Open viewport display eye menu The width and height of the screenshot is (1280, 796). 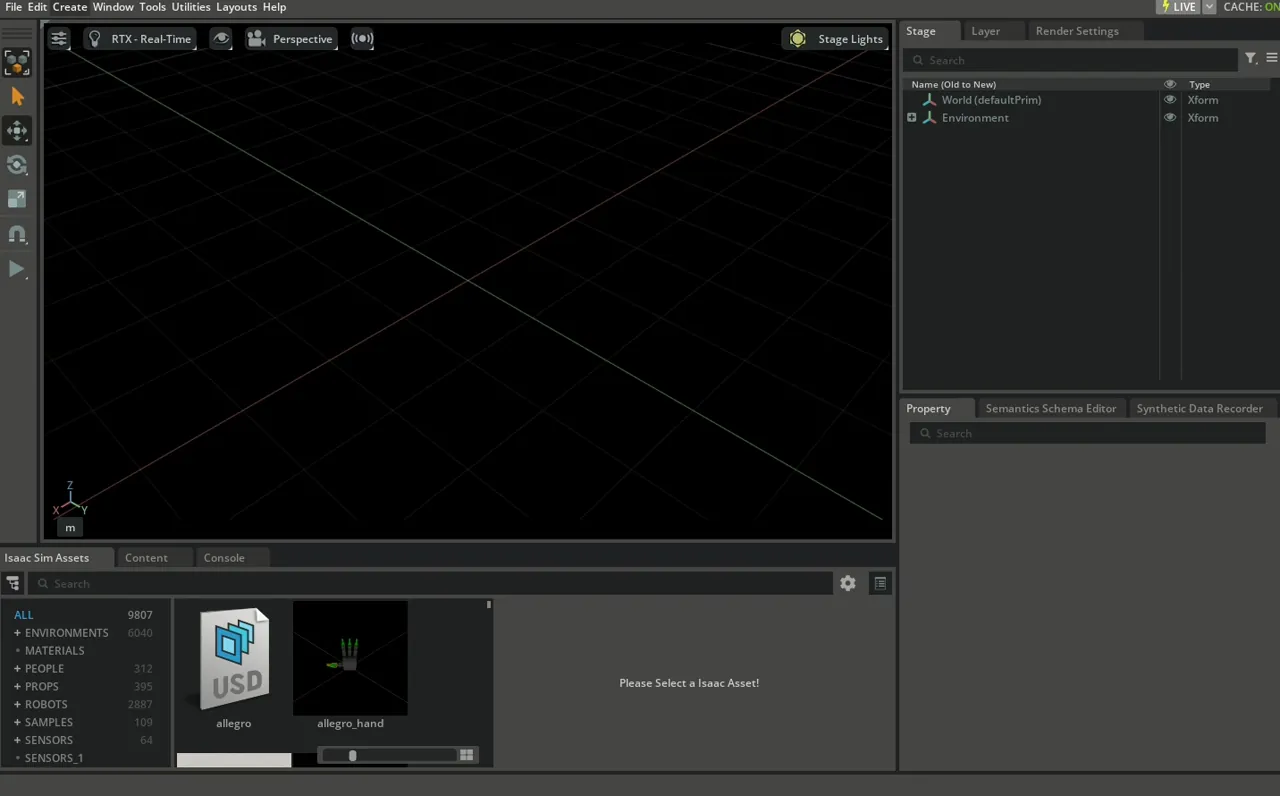(221, 39)
